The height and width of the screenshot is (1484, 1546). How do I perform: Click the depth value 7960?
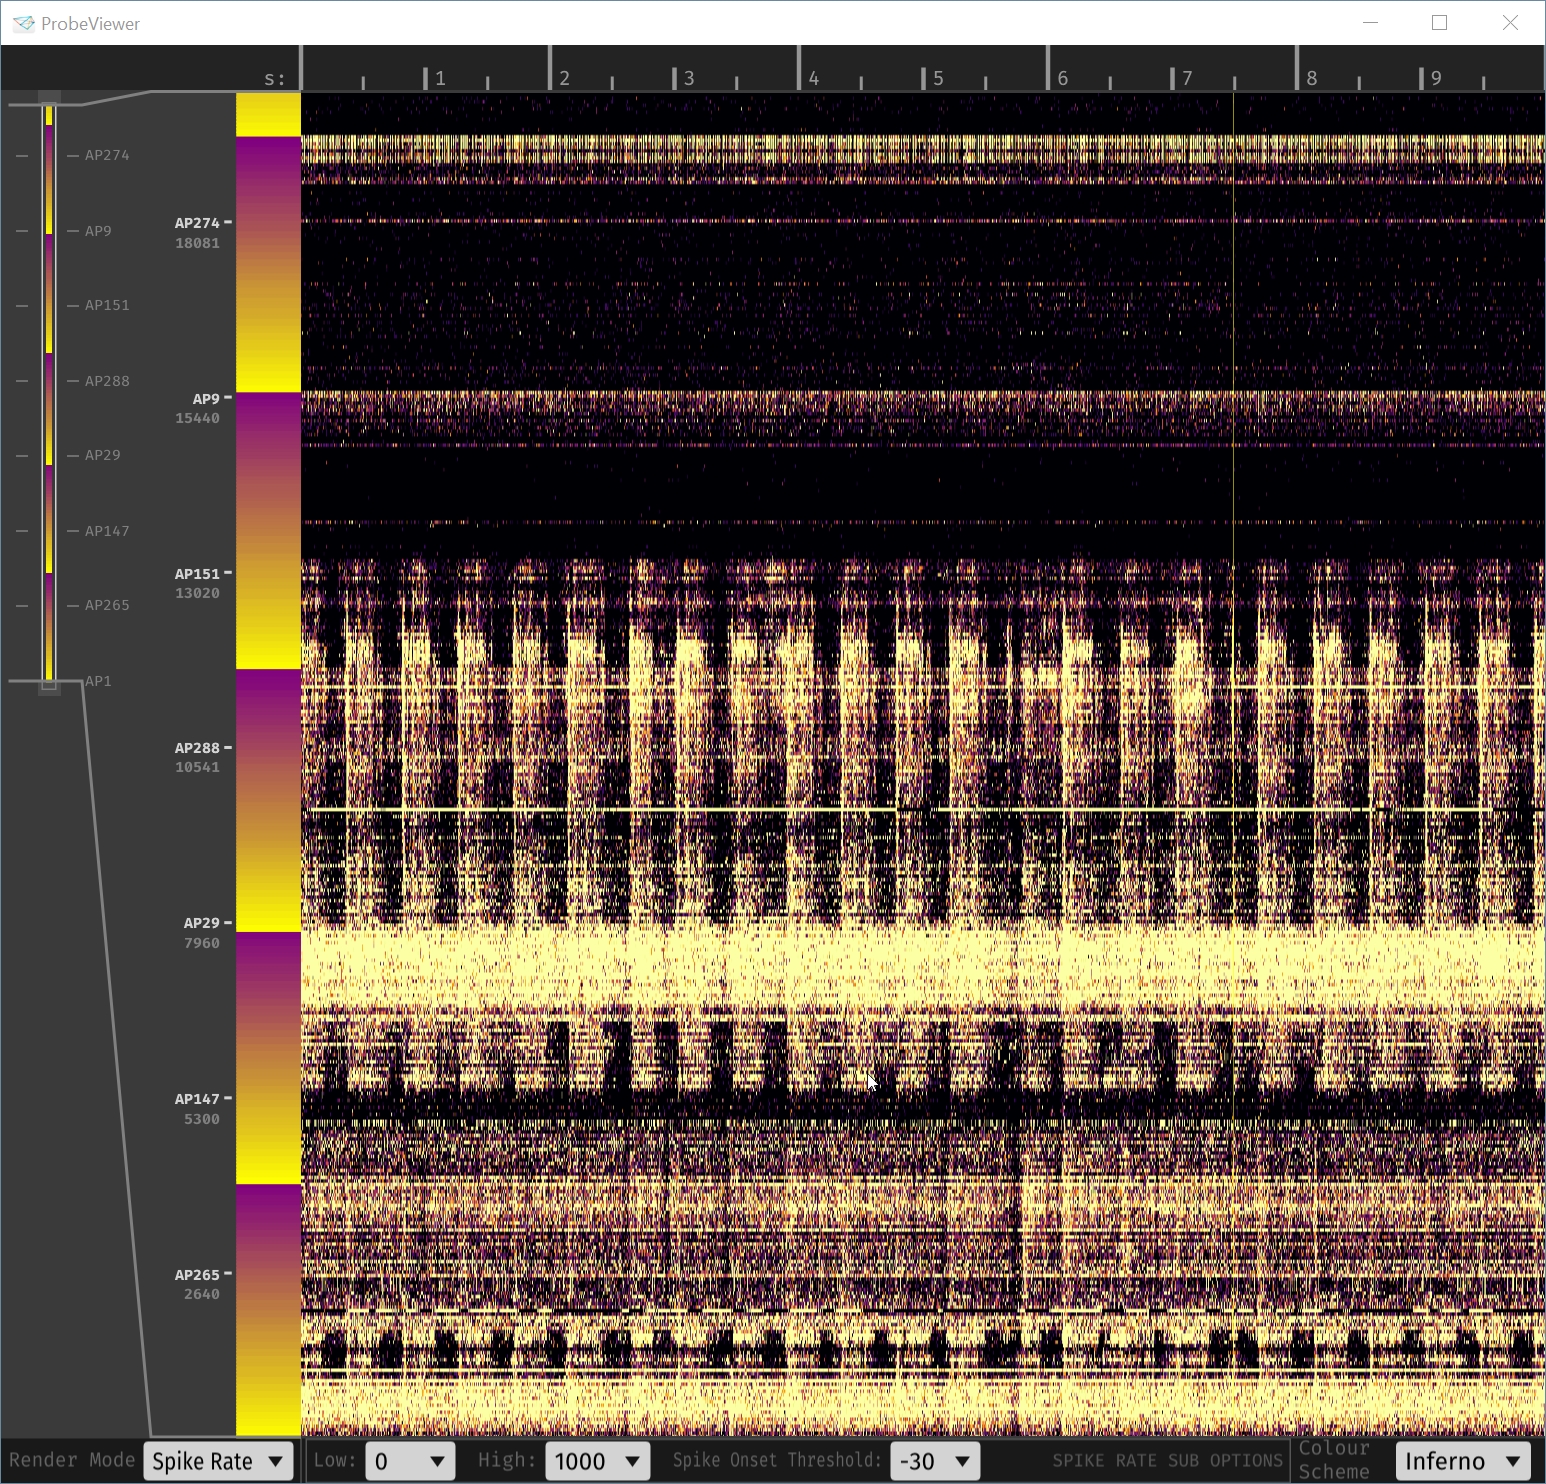[201, 943]
